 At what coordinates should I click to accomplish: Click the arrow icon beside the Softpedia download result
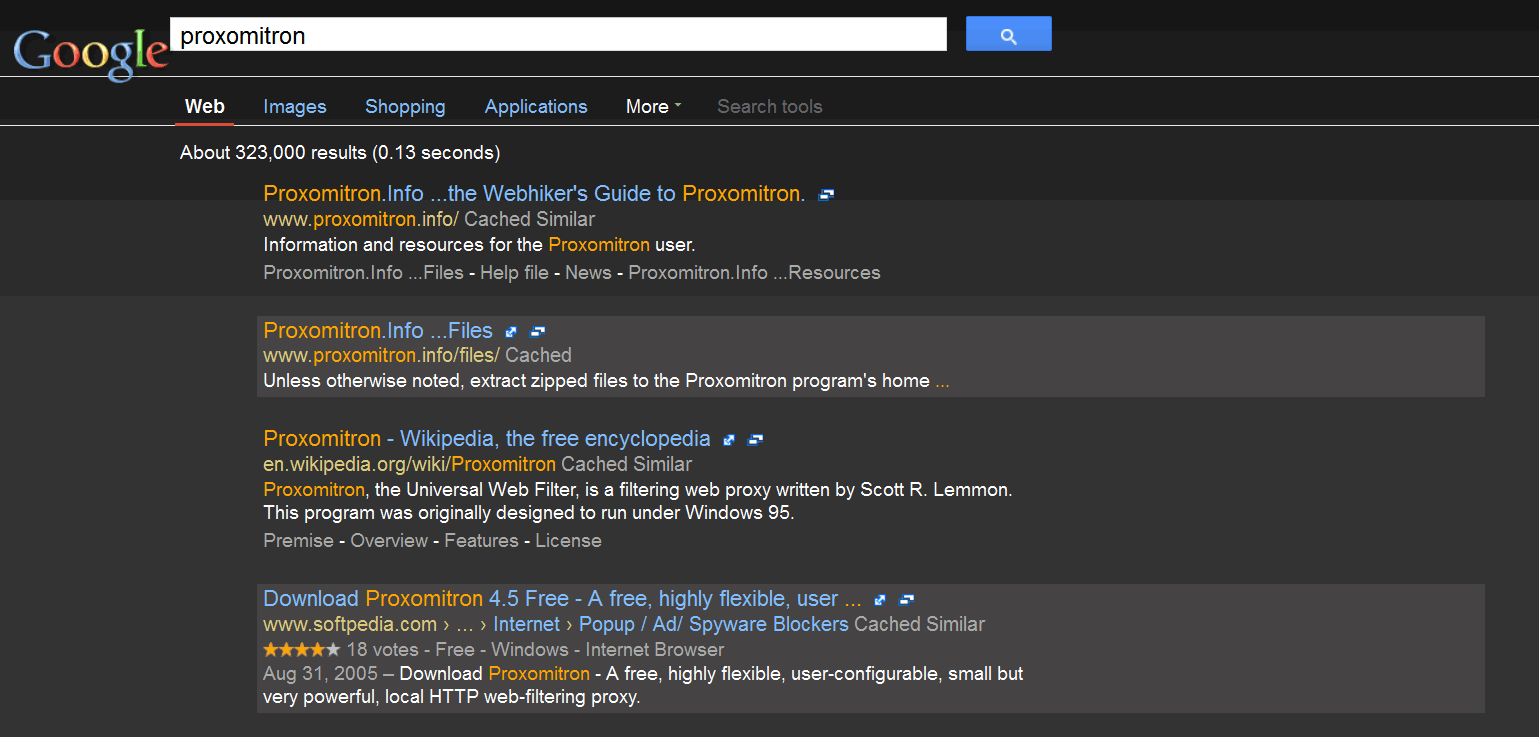coord(880,600)
